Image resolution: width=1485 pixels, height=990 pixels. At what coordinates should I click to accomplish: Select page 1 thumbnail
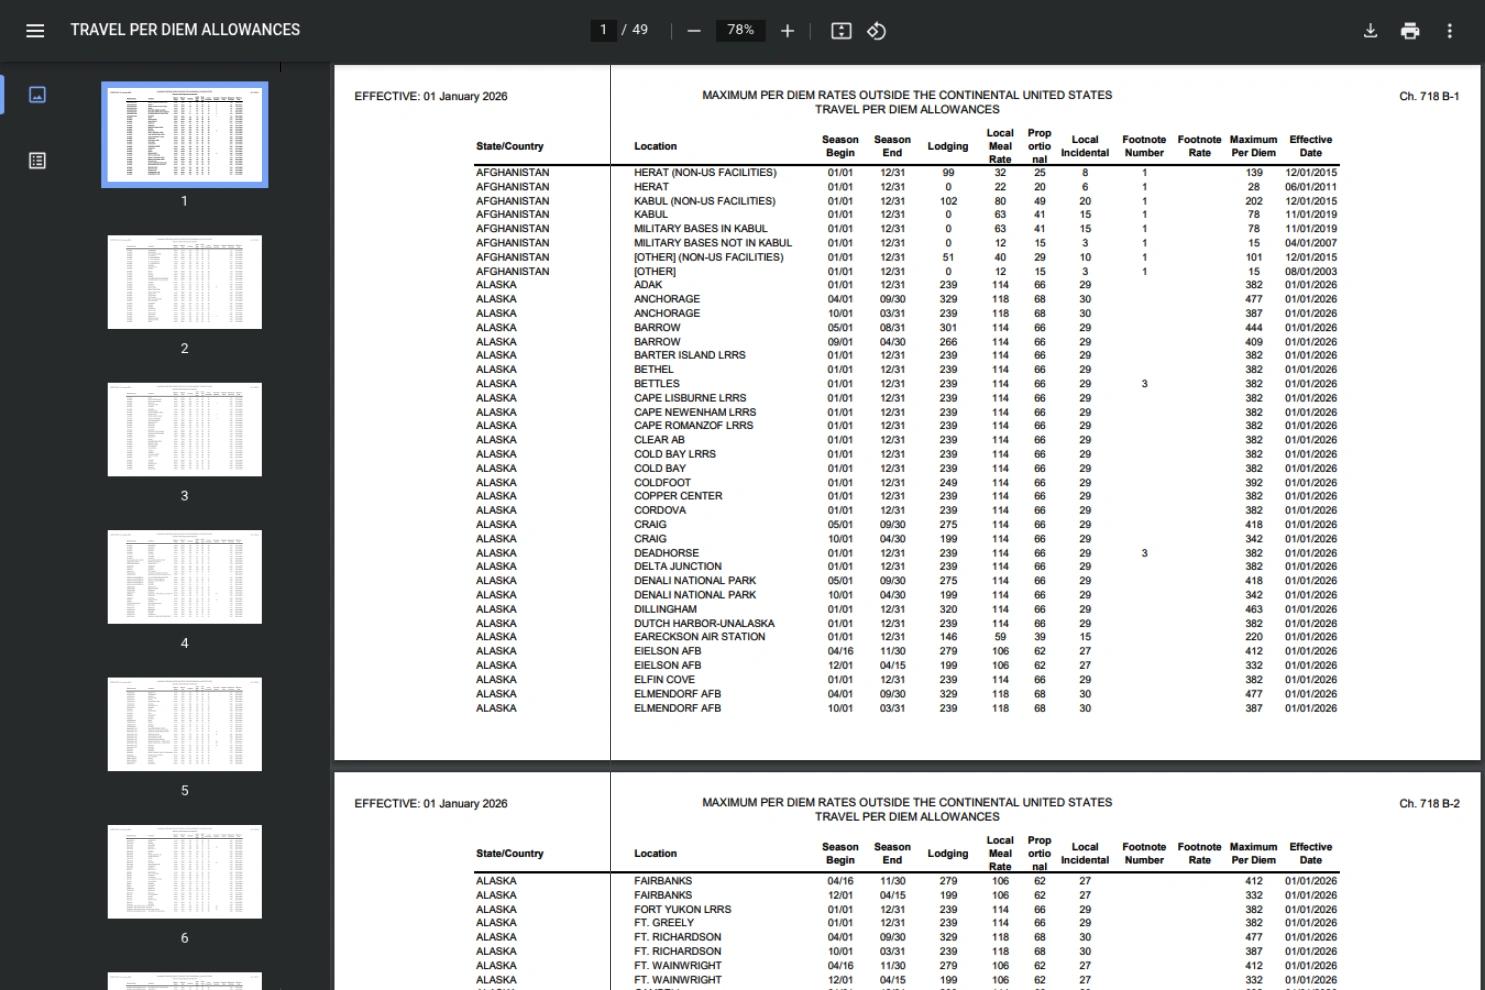(x=185, y=135)
